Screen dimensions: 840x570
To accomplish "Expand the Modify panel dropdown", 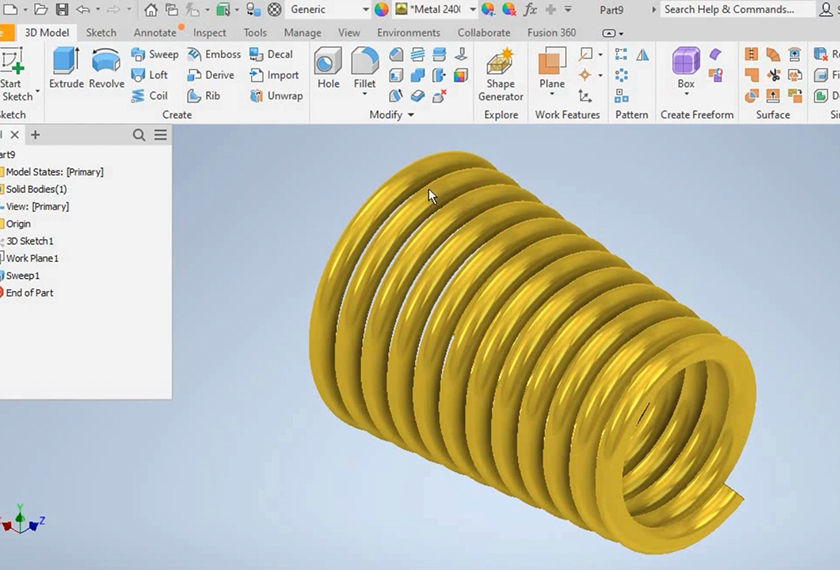I will pos(410,115).
